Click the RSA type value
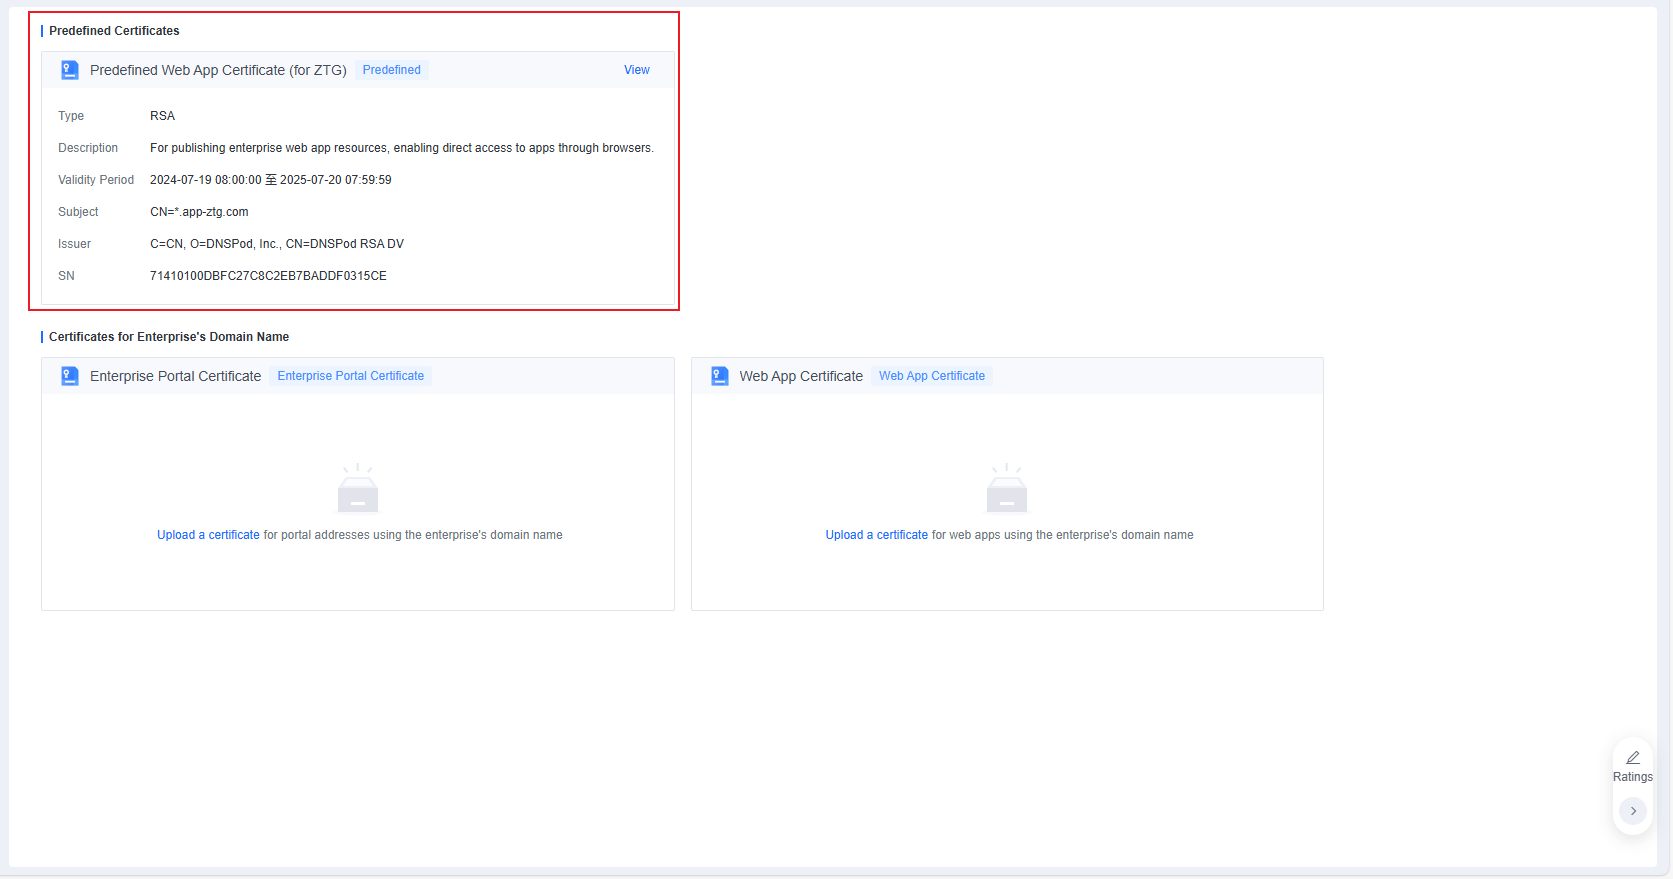The height and width of the screenshot is (879, 1673). pos(163,116)
